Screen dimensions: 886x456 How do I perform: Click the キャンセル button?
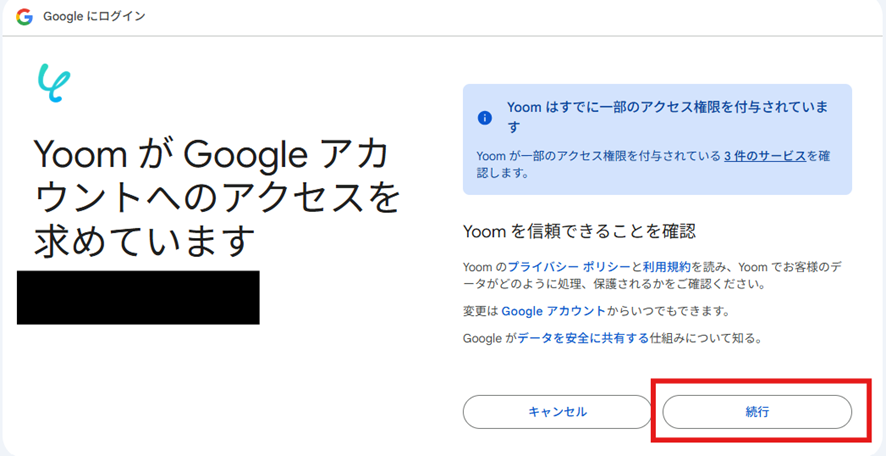click(x=557, y=412)
